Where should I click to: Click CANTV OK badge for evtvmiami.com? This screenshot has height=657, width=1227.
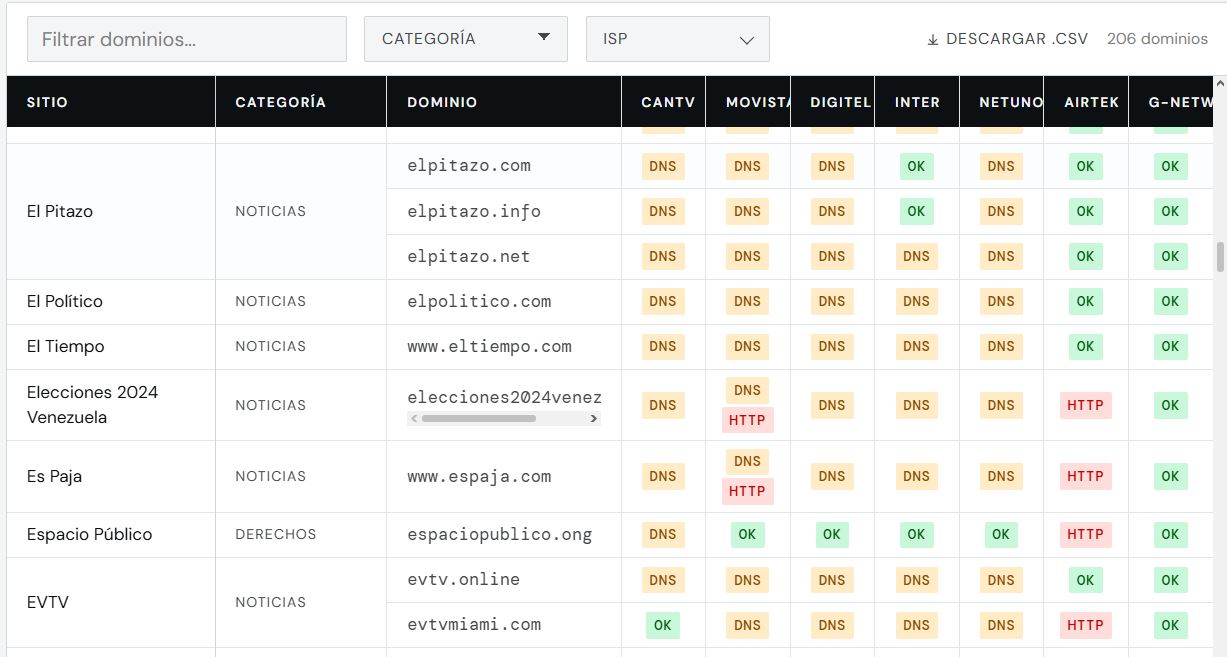click(662, 625)
